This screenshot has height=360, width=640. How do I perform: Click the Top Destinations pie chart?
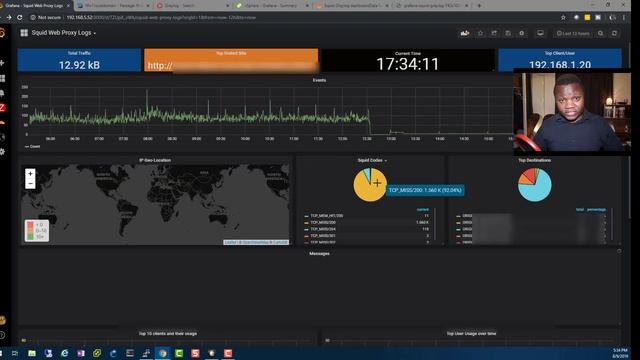click(x=535, y=185)
